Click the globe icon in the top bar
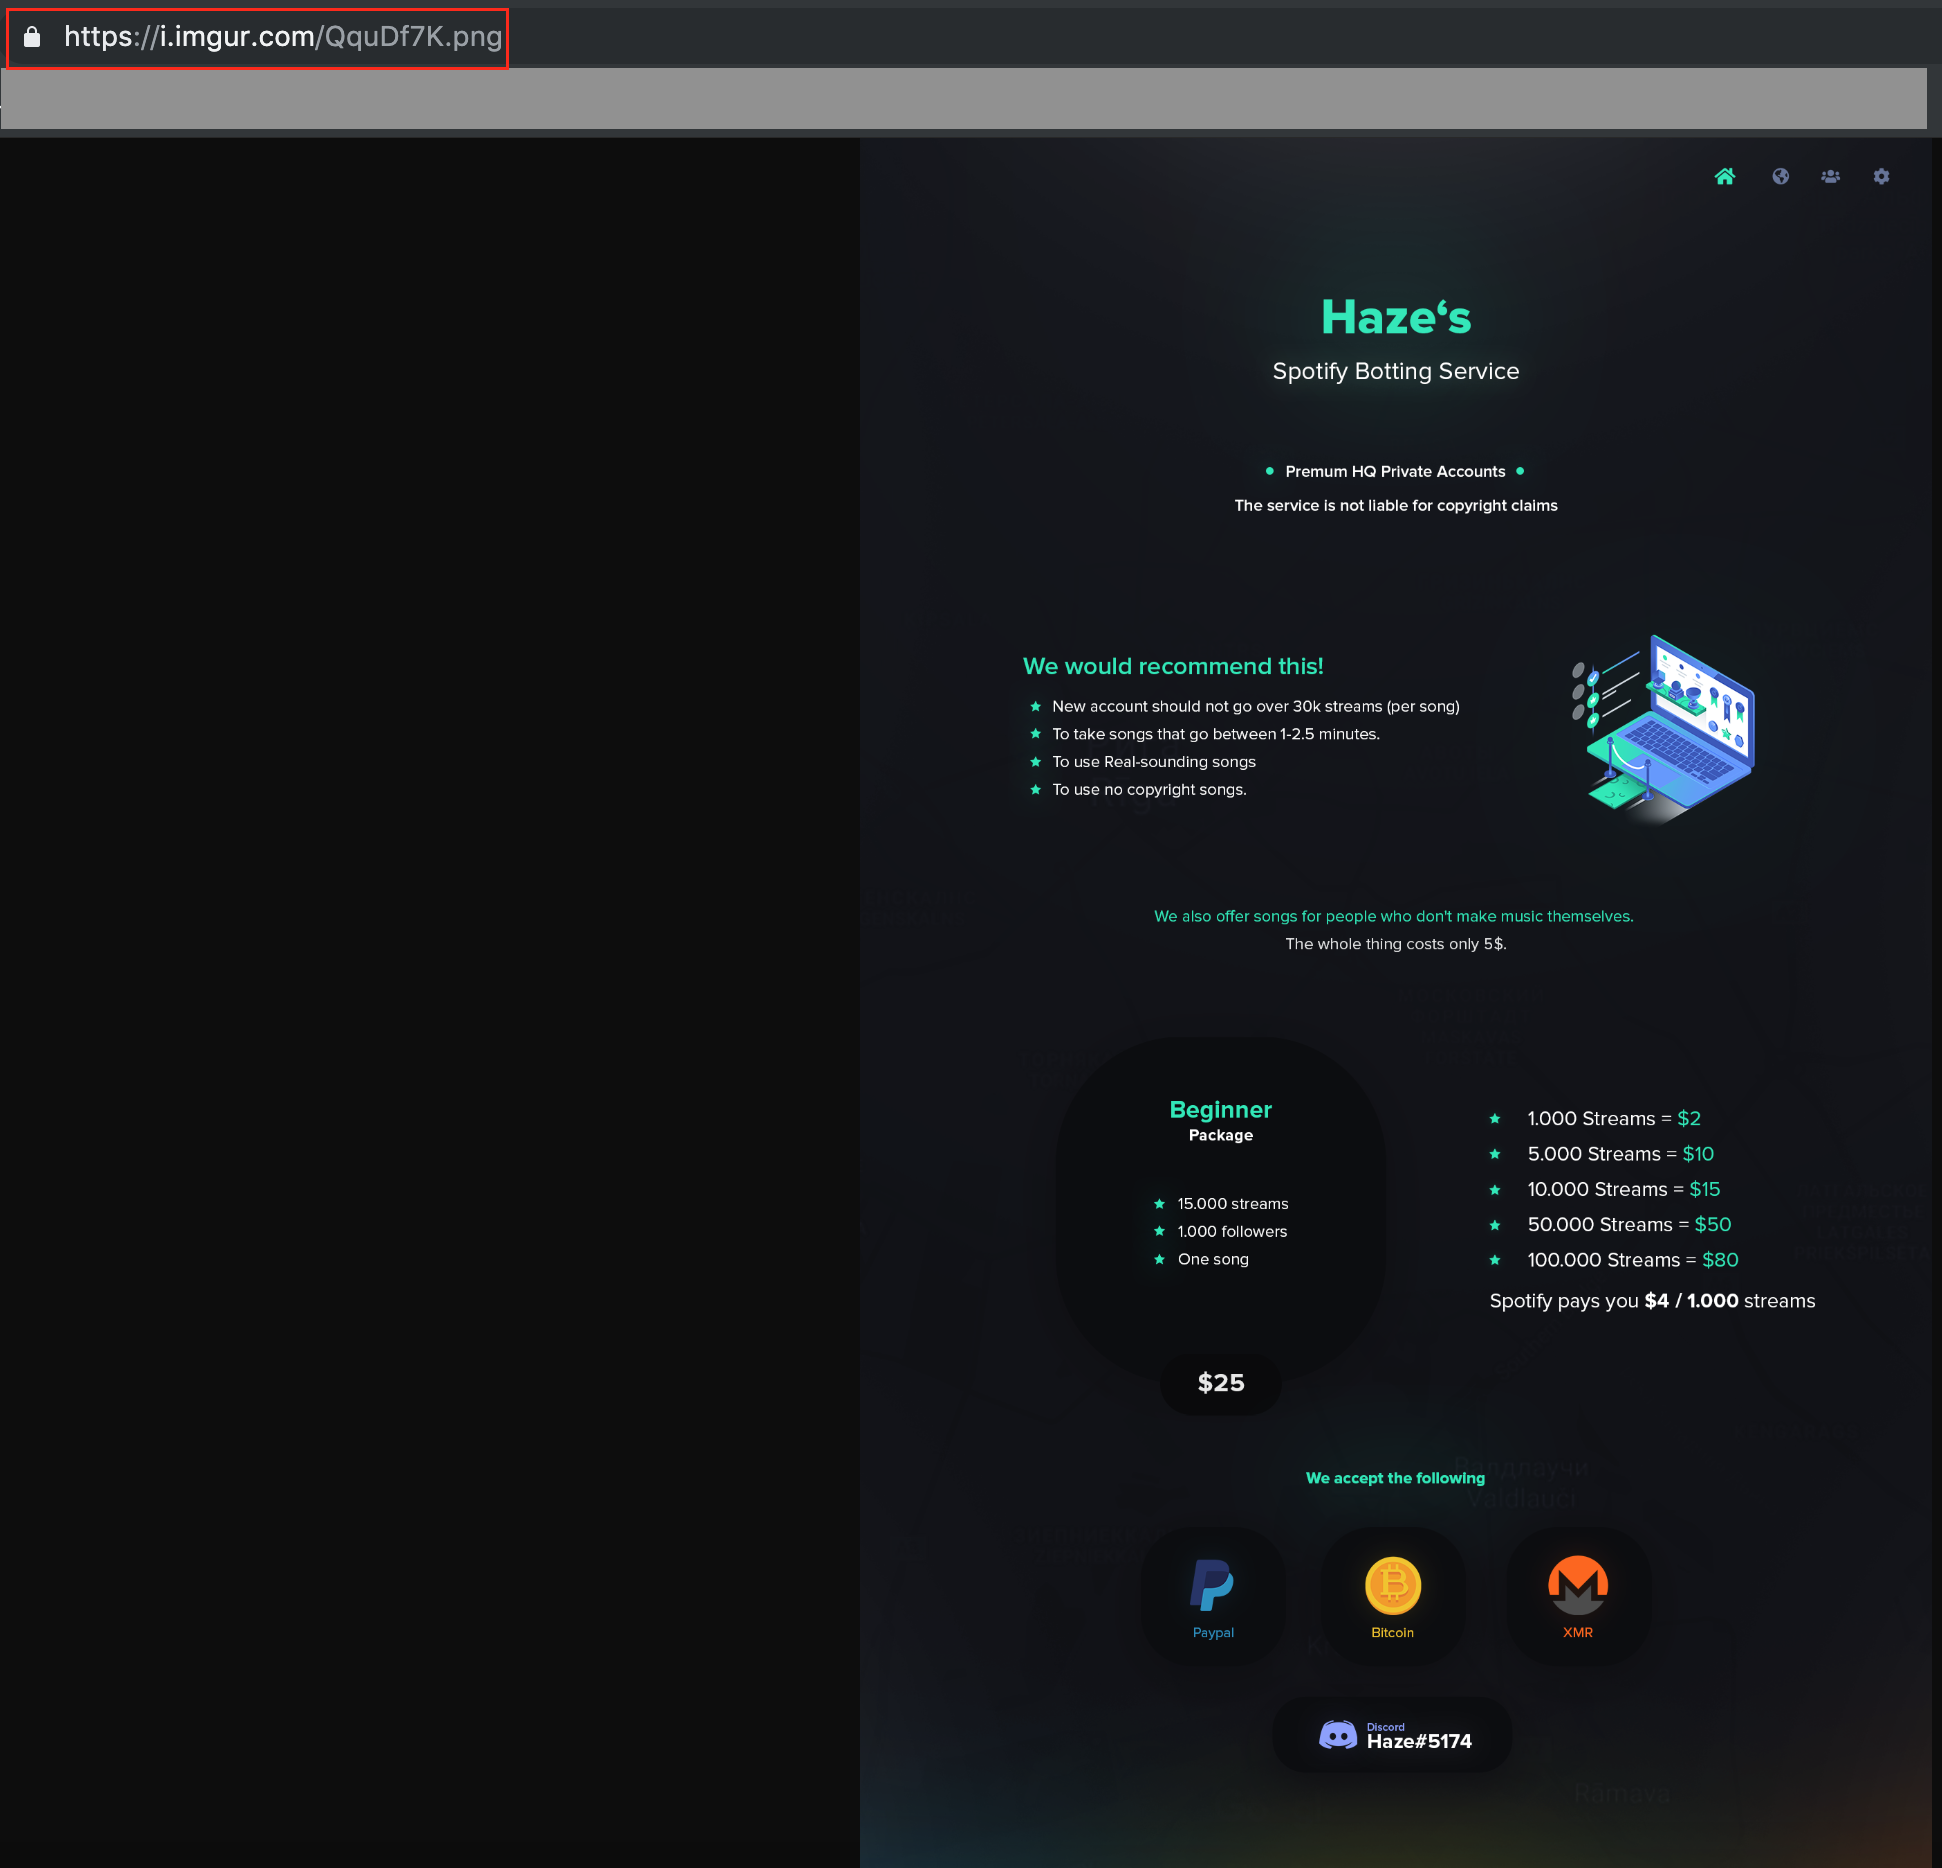 pyautogui.click(x=1780, y=177)
